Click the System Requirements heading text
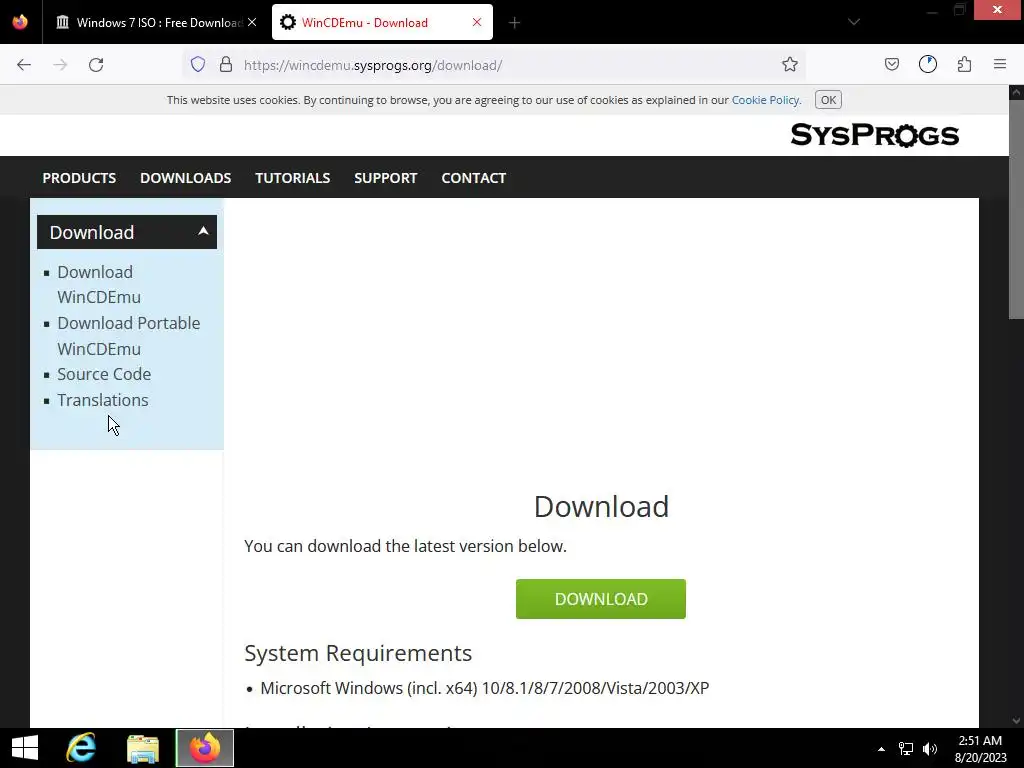 pos(358,653)
